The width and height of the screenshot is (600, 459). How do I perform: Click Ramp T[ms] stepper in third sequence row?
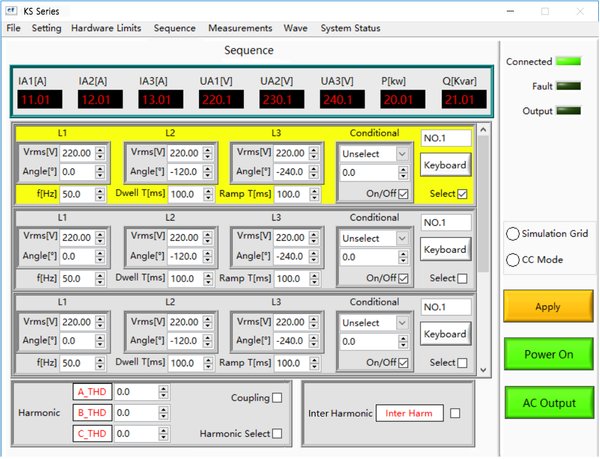(314, 363)
